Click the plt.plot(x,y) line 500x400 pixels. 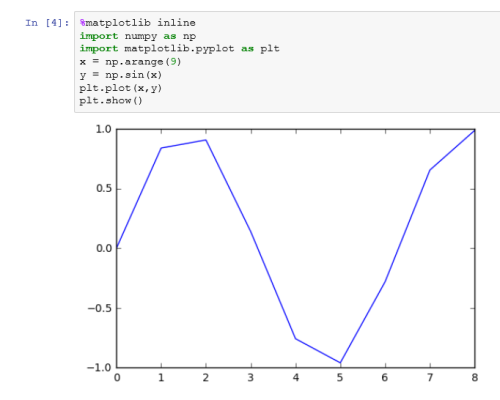click(121, 88)
